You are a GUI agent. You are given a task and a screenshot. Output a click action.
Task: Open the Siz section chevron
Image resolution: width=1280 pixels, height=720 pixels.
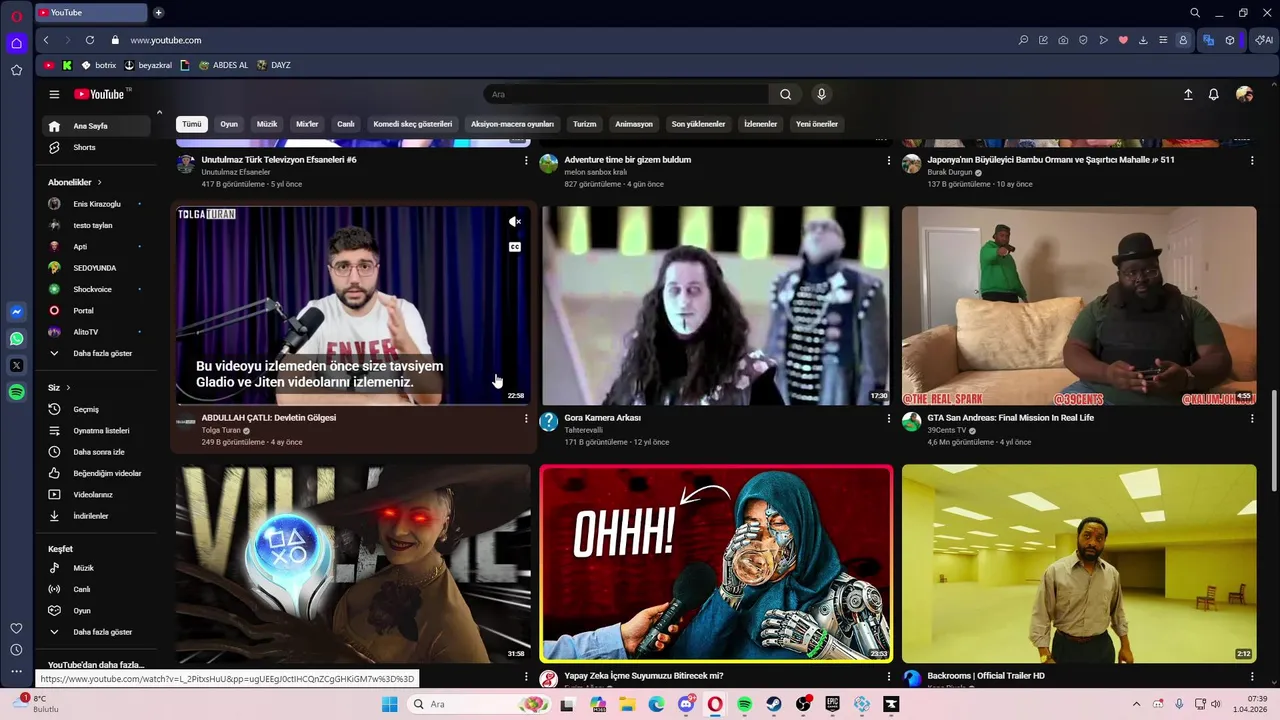[68, 387]
